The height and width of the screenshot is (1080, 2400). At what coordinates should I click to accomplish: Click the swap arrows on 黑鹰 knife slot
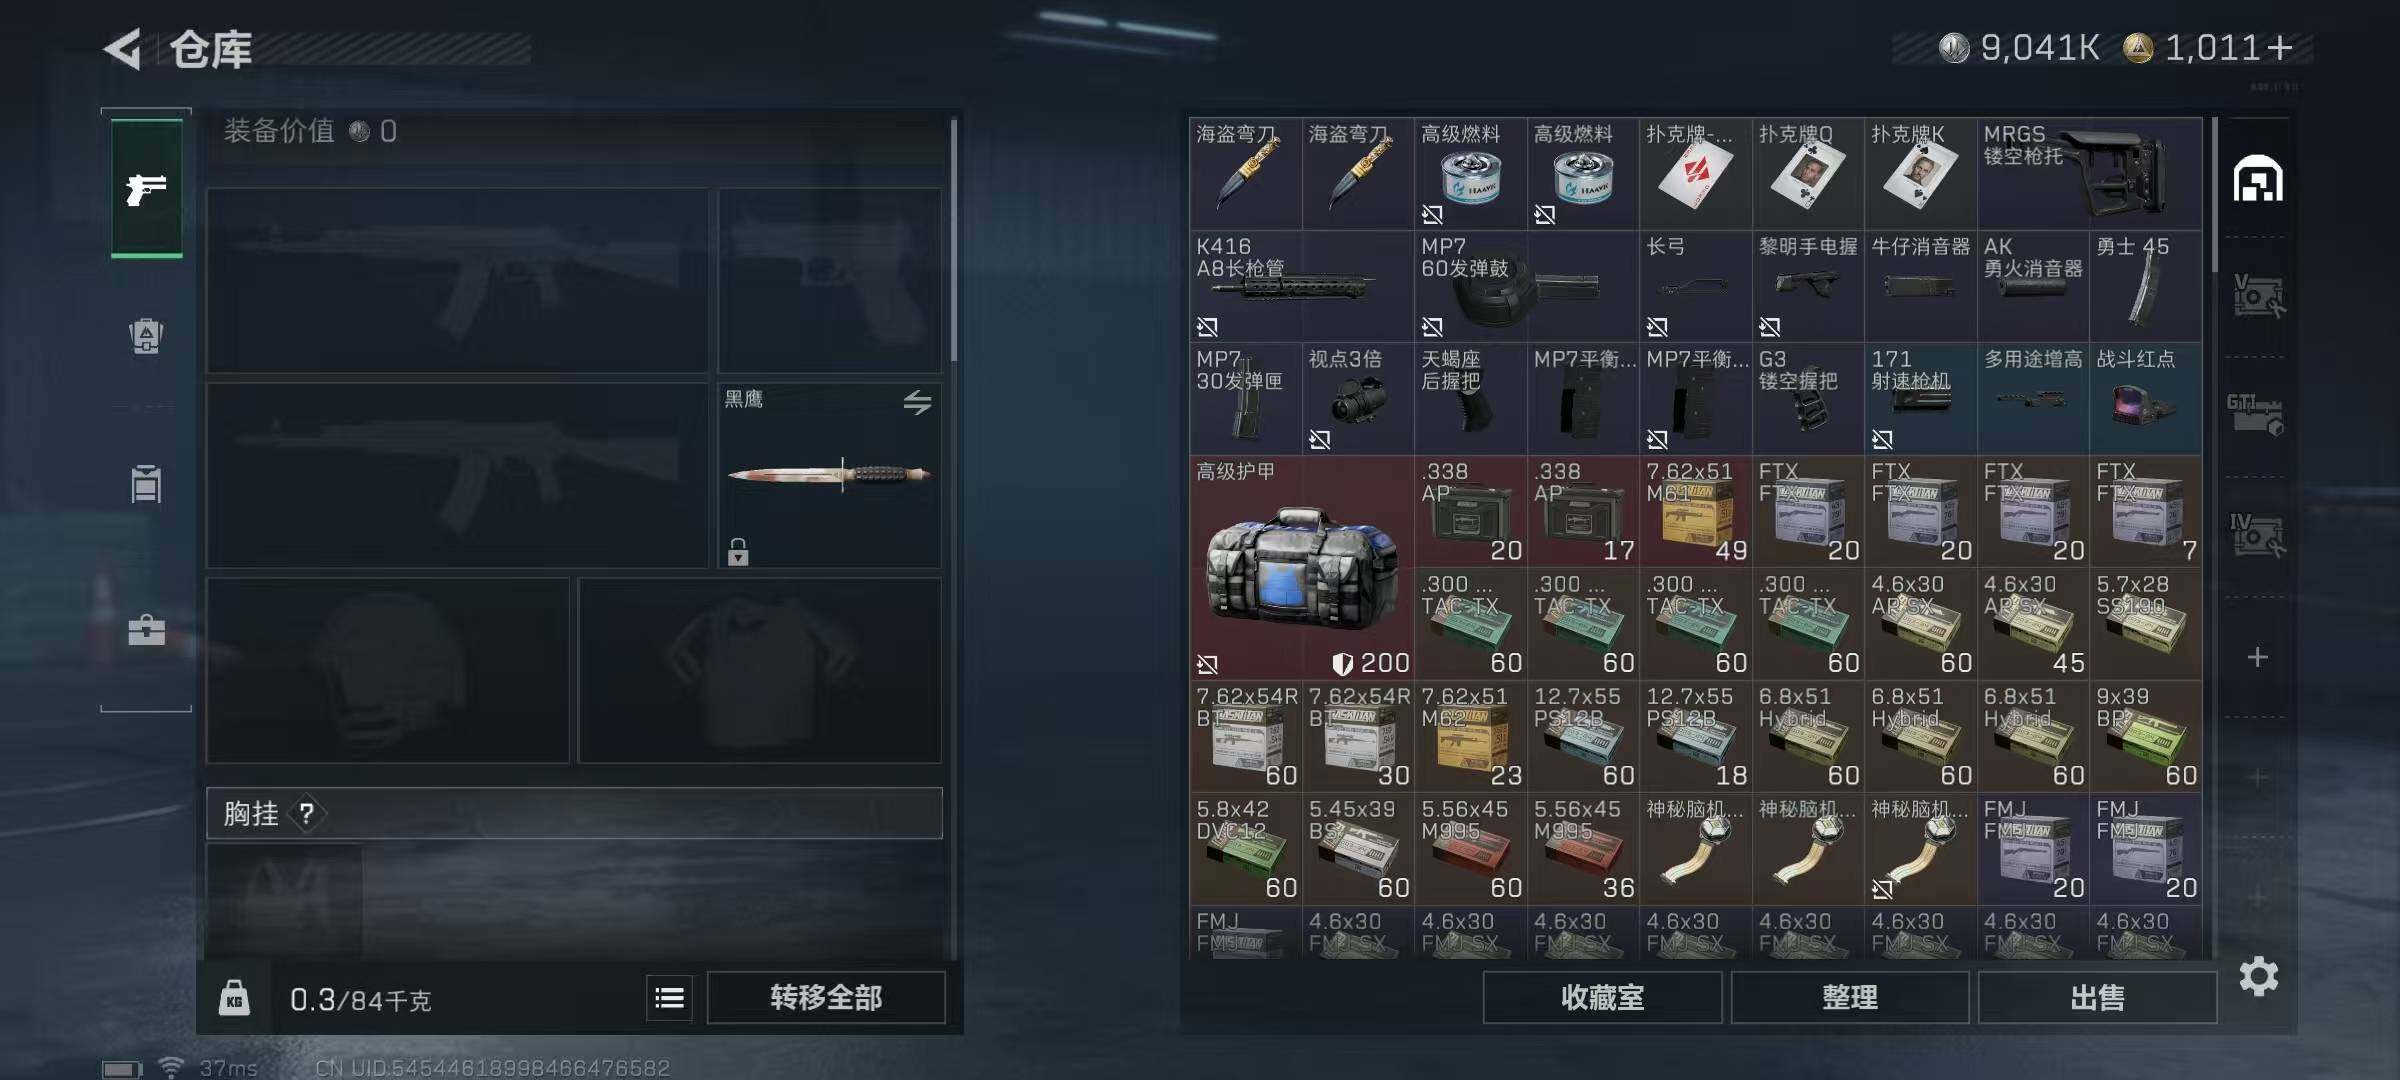tap(917, 402)
